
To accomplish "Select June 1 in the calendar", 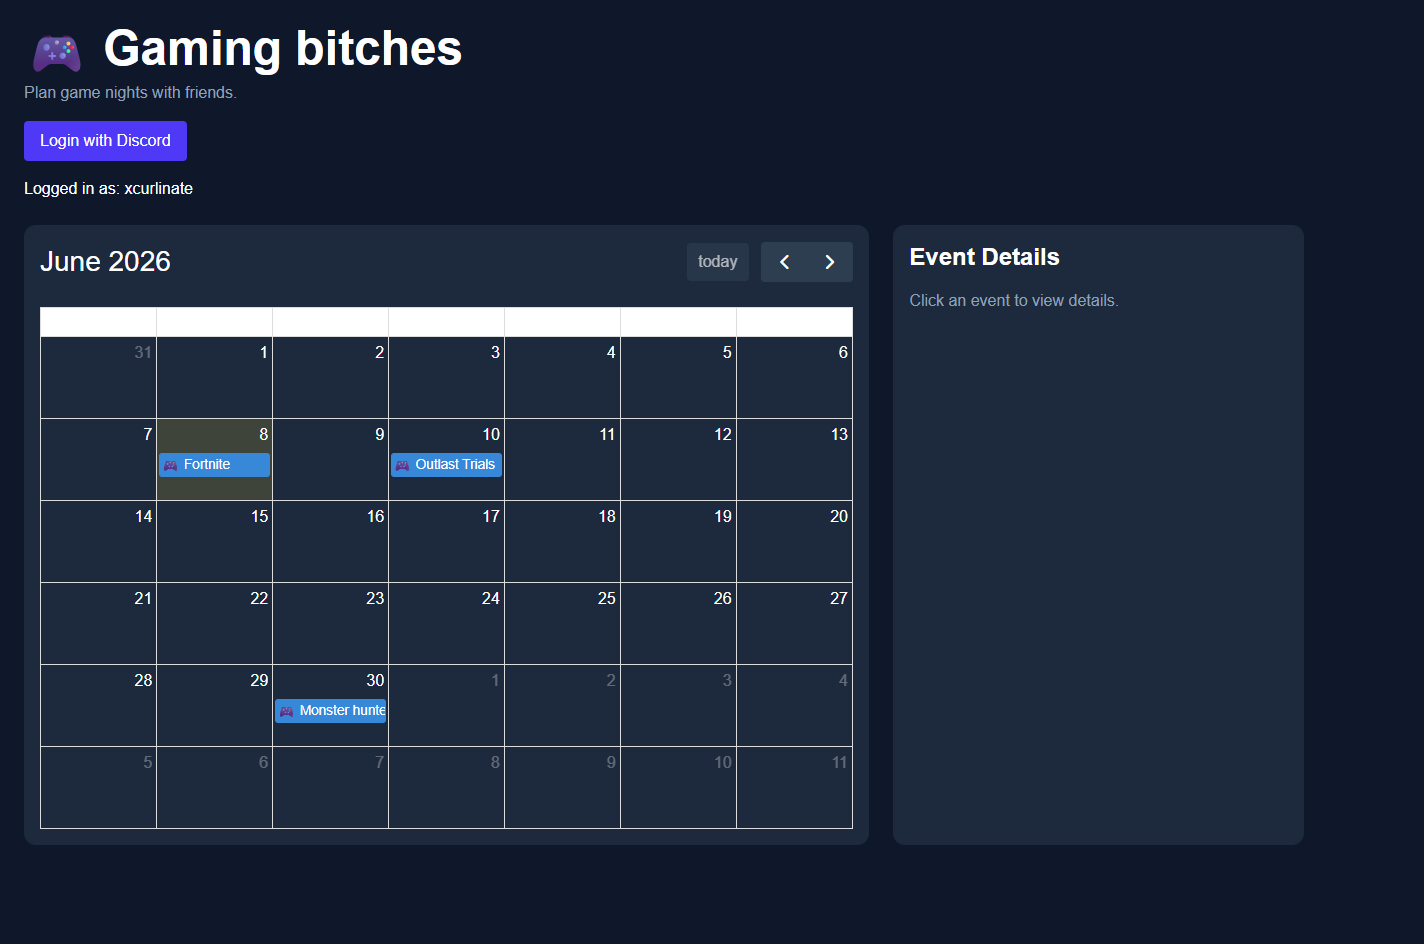I will [x=264, y=352].
